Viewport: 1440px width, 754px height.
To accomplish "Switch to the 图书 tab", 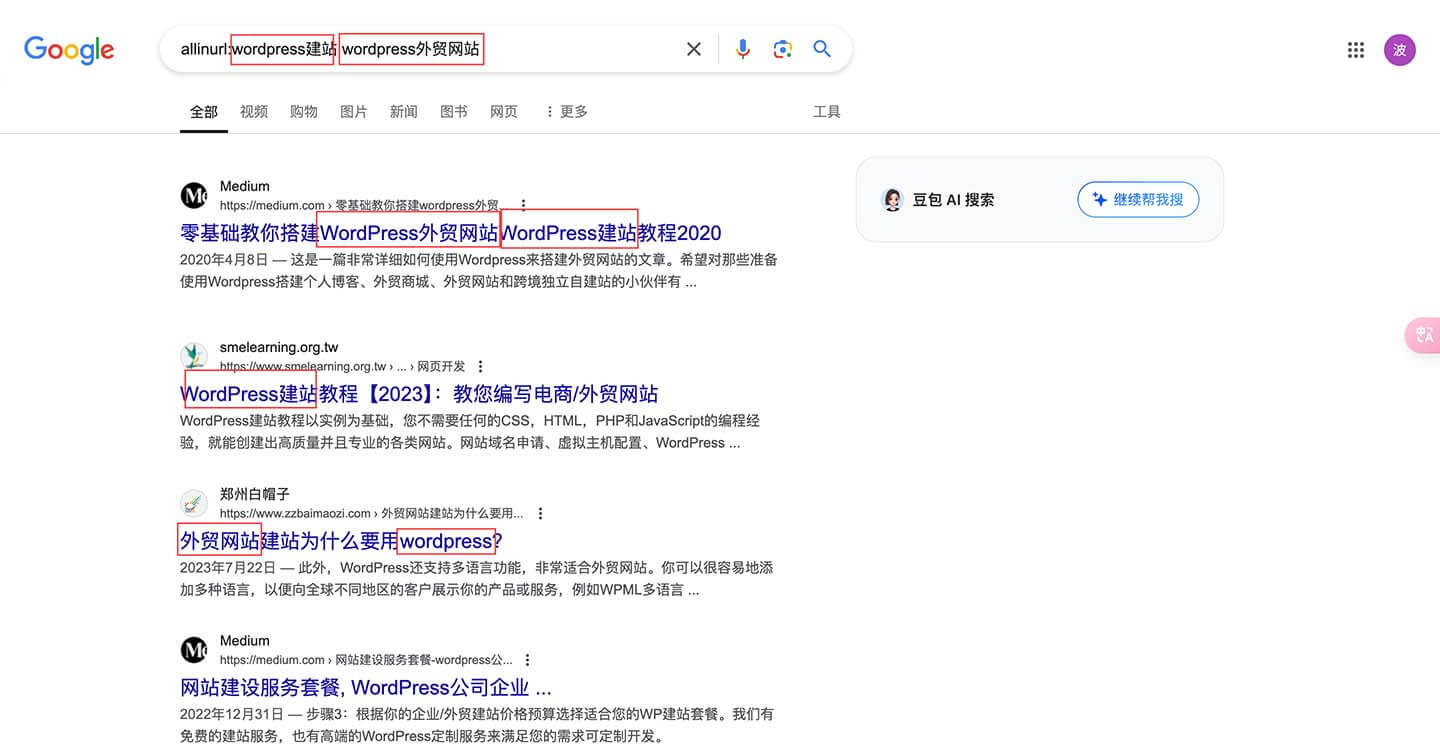I will point(454,112).
